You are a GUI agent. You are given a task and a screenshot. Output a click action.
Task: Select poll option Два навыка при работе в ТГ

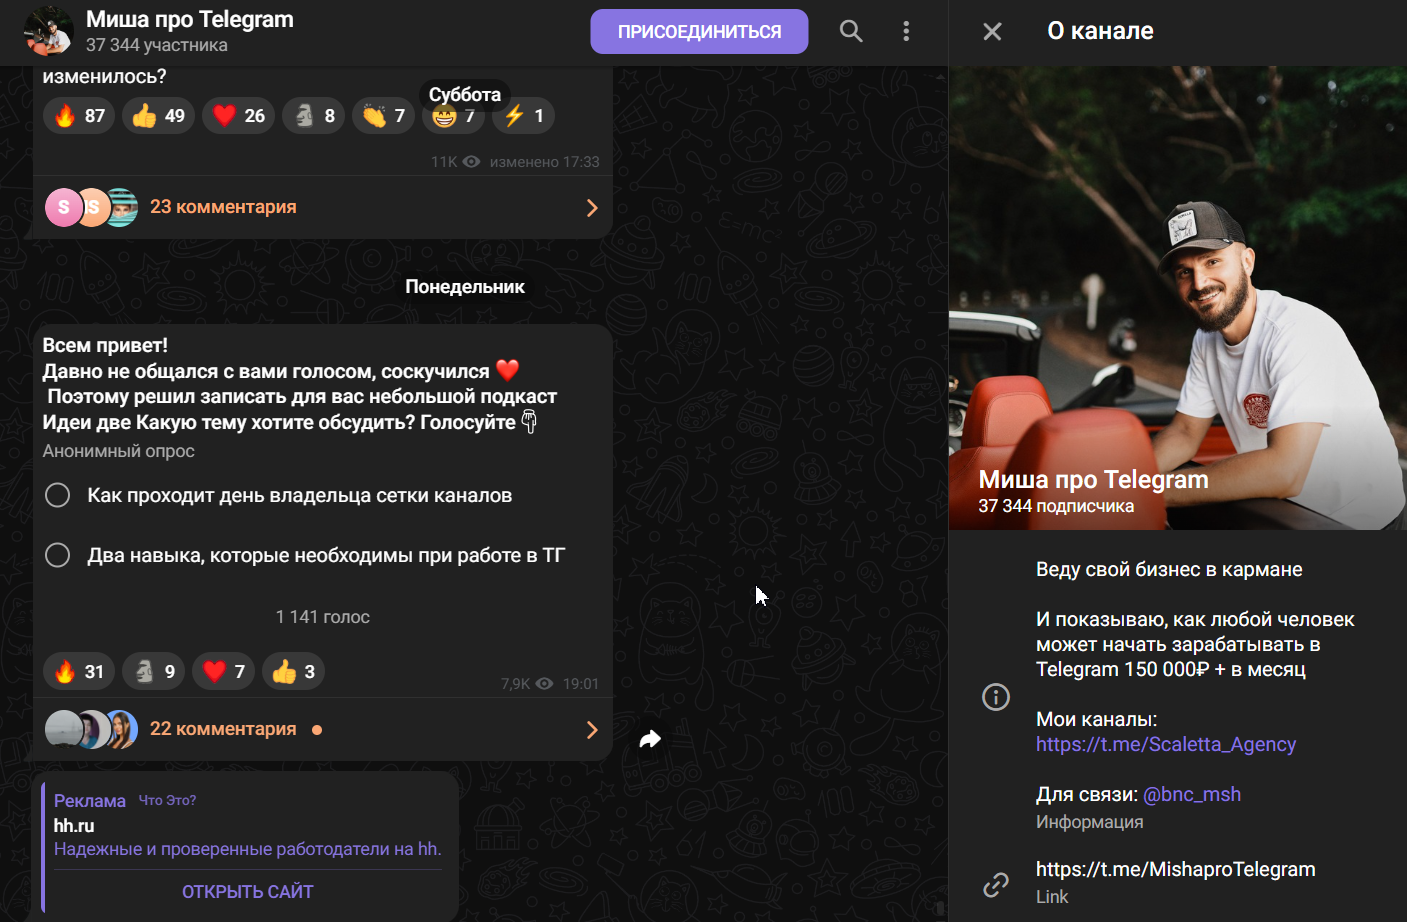coord(305,556)
